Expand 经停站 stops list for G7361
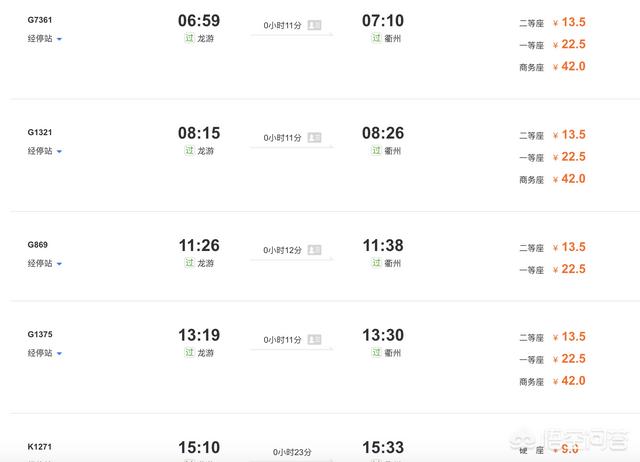 [44, 39]
